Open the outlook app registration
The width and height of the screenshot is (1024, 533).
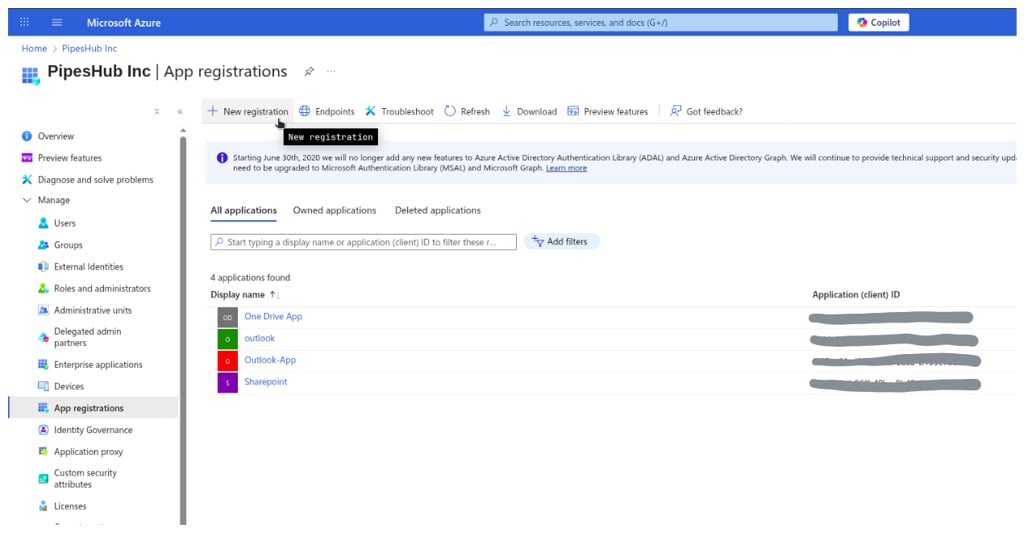[259, 338]
